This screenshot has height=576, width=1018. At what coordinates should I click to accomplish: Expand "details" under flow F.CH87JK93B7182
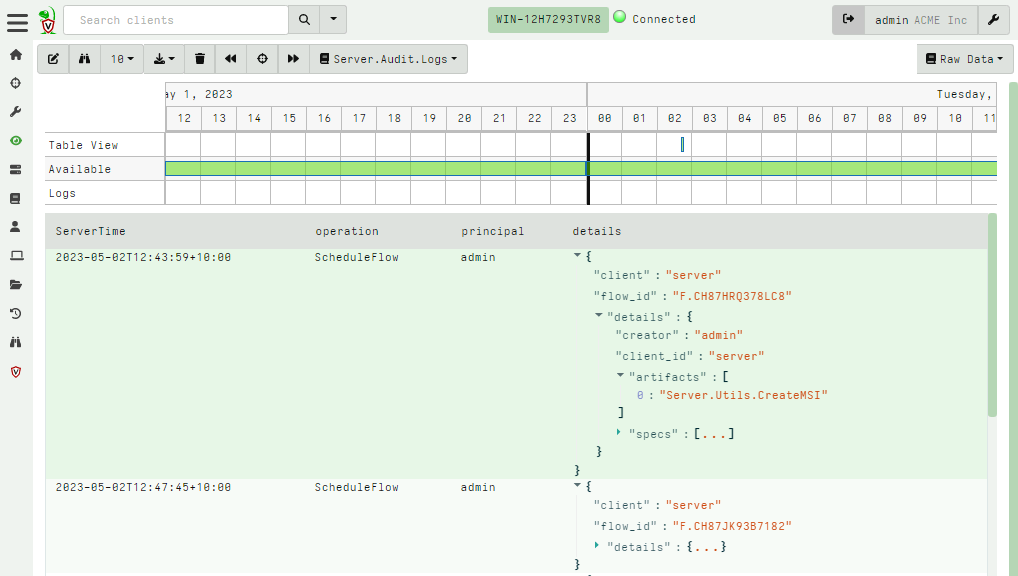(597, 545)
